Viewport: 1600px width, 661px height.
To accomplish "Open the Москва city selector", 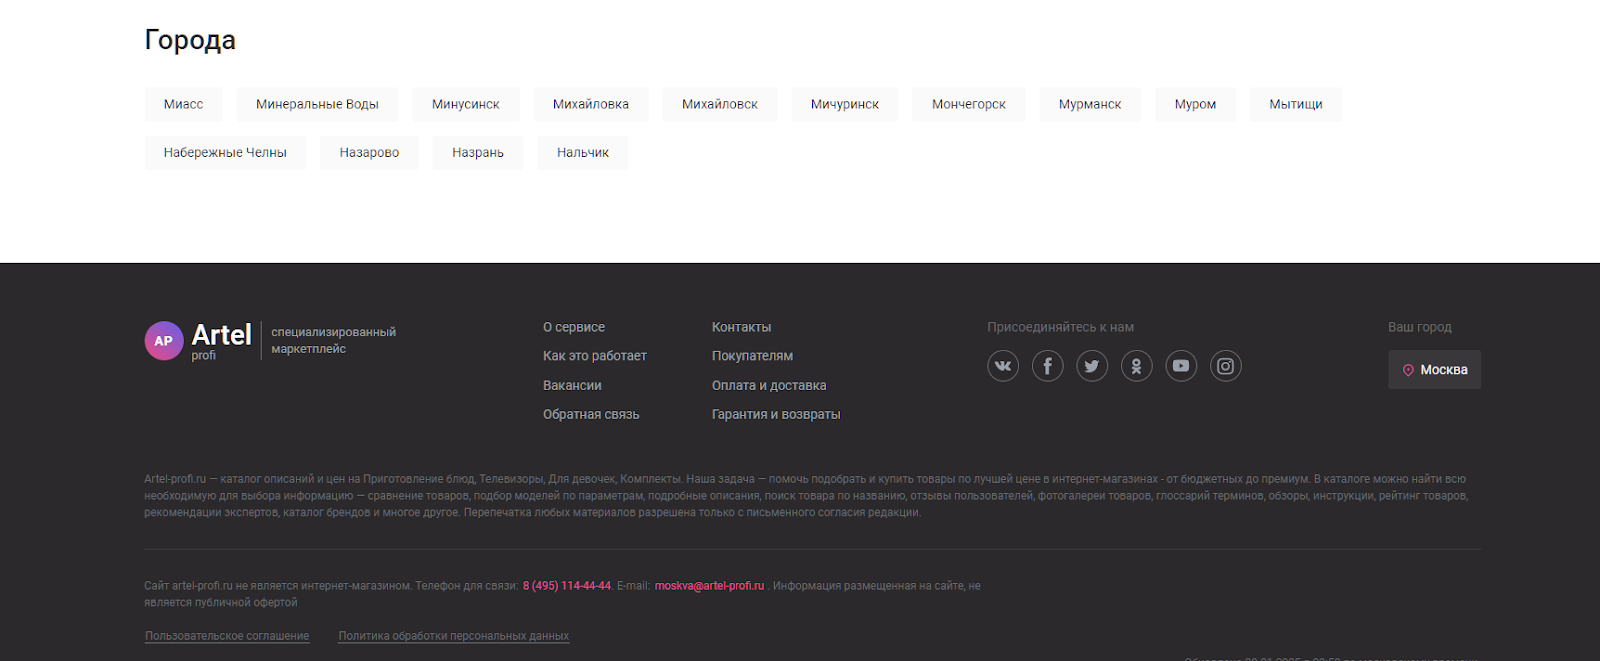I will tap(1434, 370).
